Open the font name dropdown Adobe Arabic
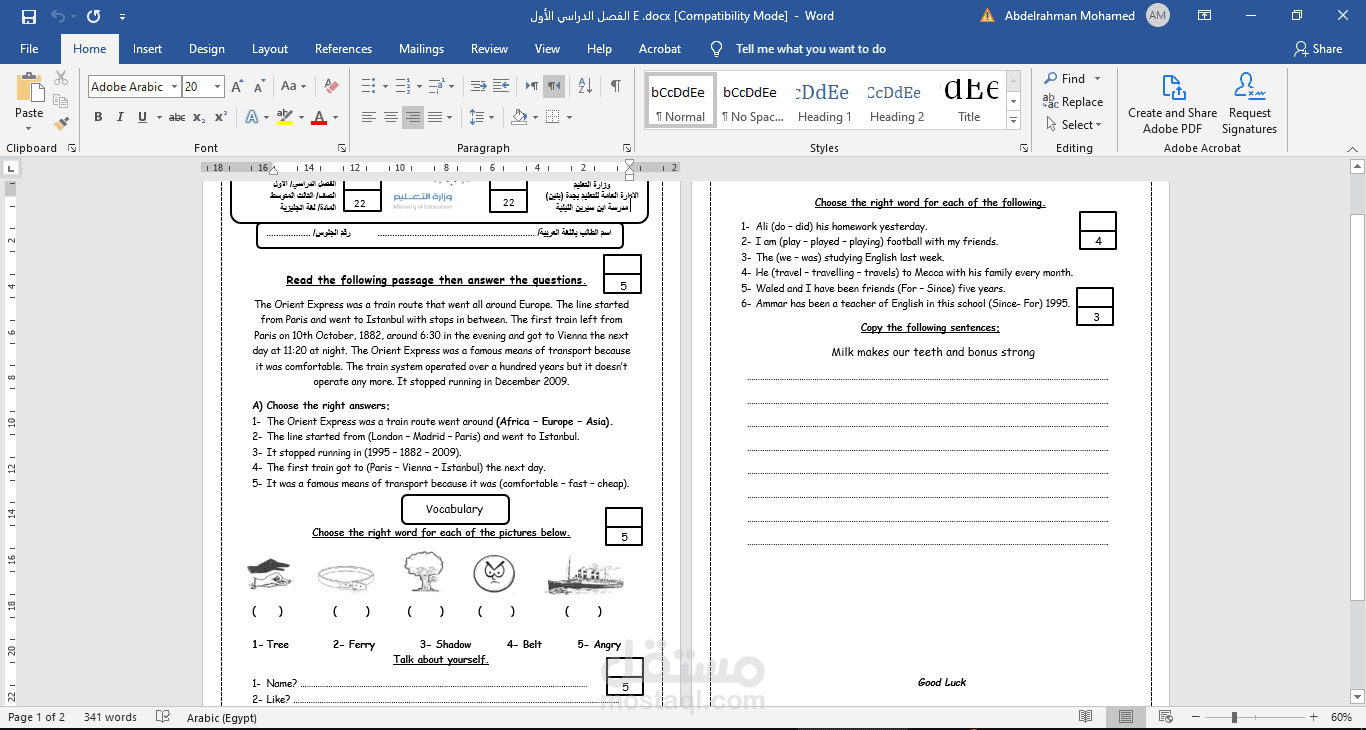This screenshot has width=1366, height=730. pos(174,87)
